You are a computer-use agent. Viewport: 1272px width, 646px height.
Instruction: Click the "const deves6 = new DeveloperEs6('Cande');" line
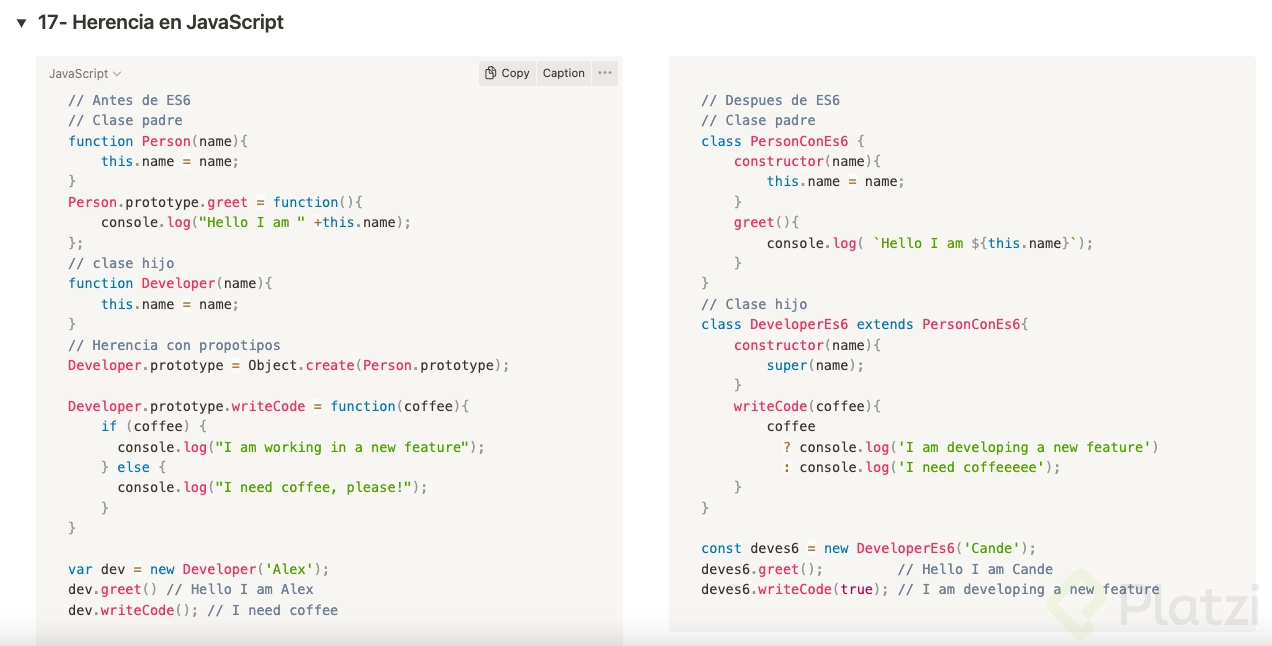(868, 548)
